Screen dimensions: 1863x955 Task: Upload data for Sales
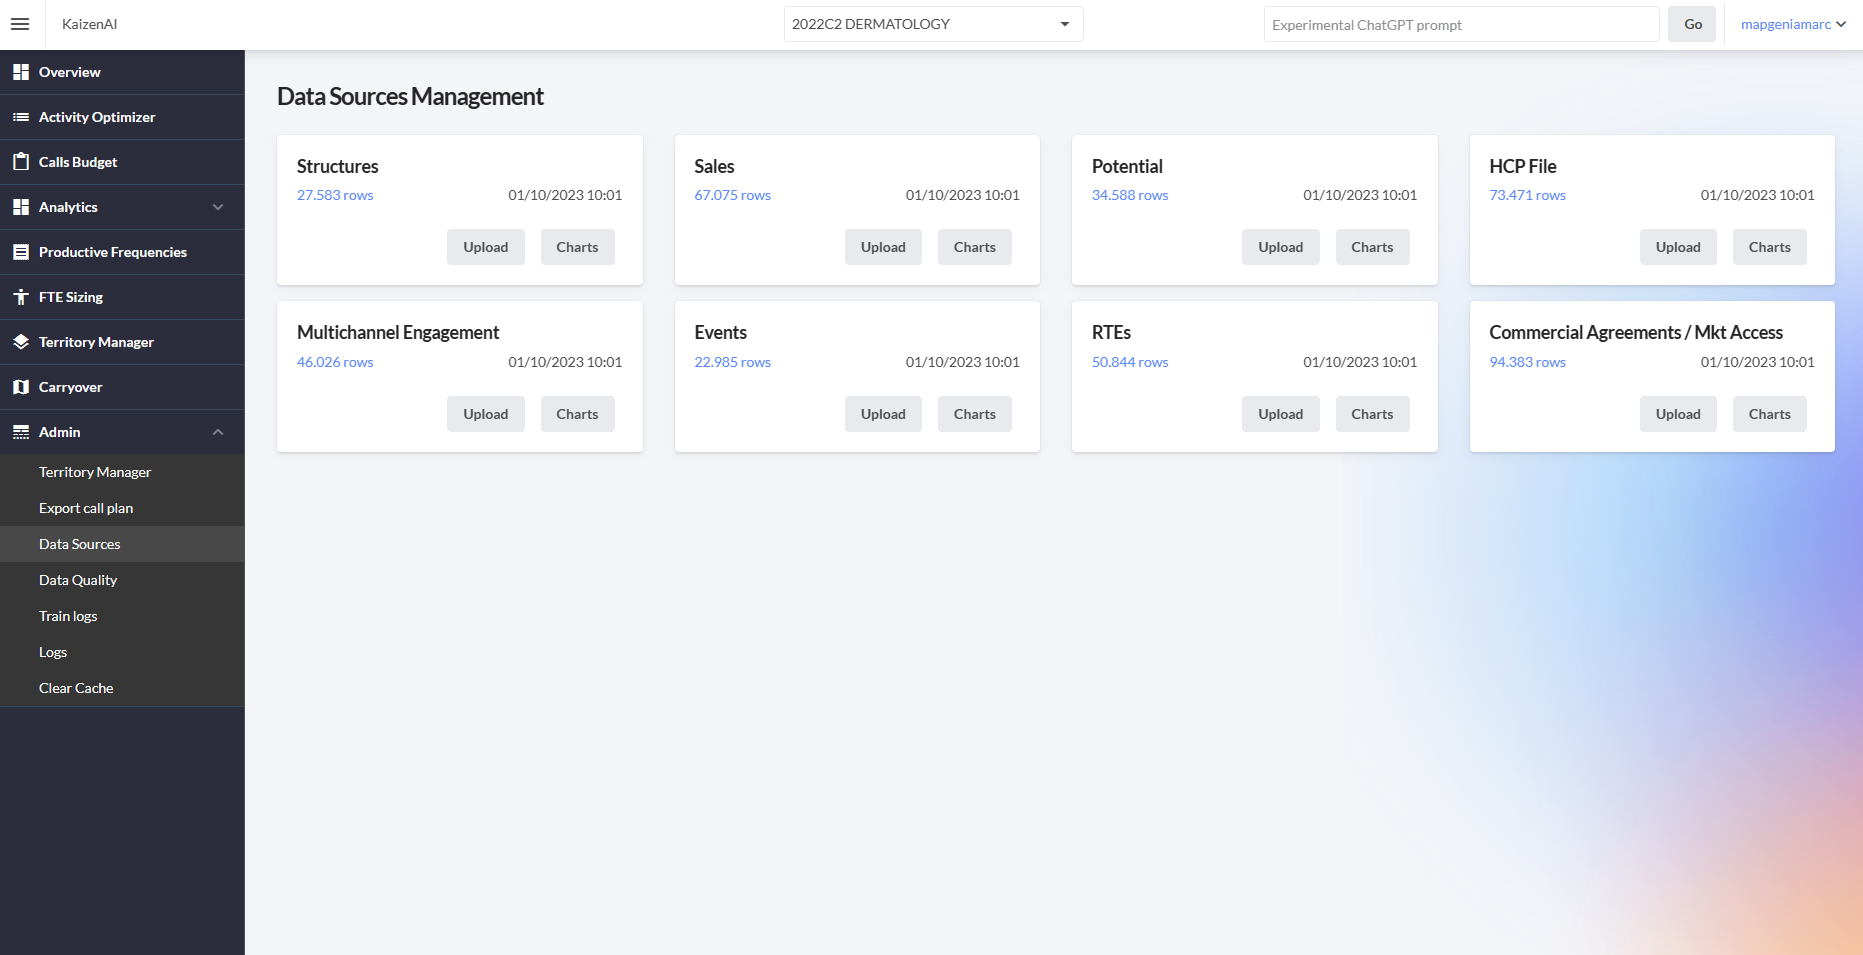883,247
